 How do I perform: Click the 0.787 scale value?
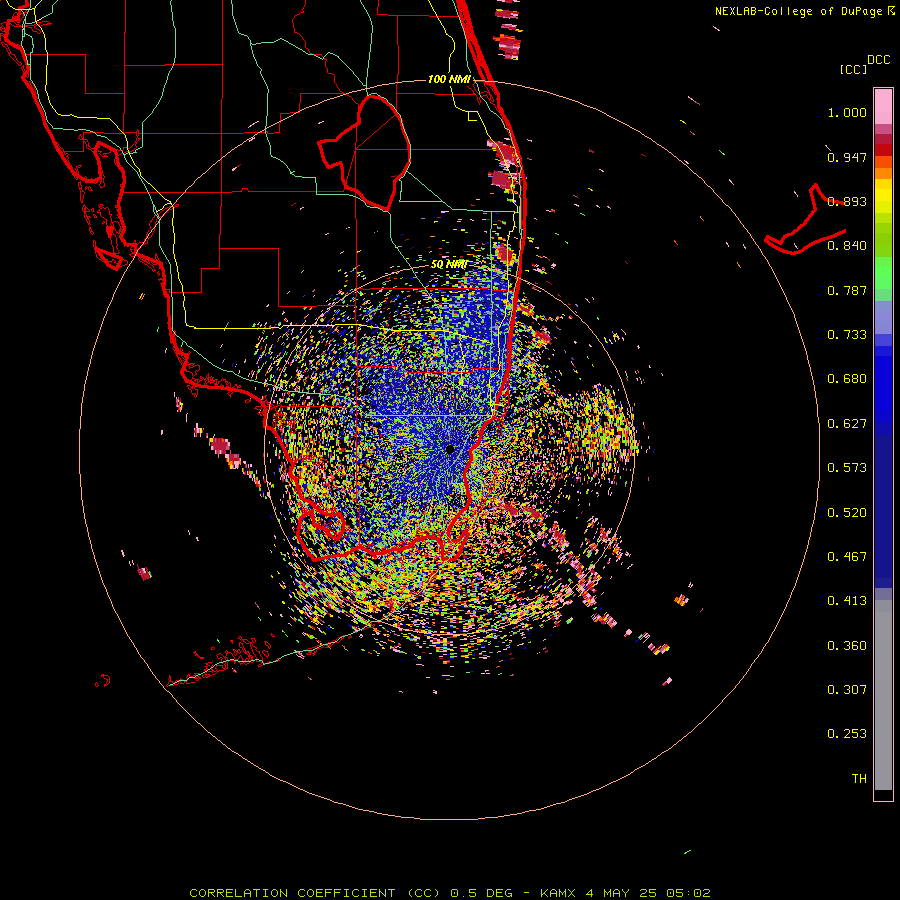tap(847, 290)
